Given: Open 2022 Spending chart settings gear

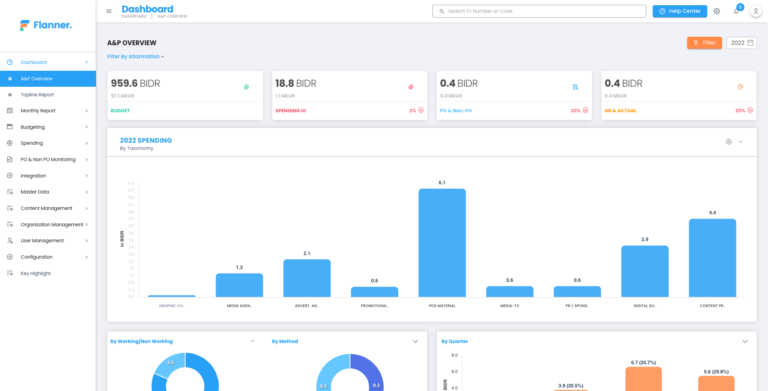Looking at the screenshot, I should pyautogui.click(x=728, y=142).
